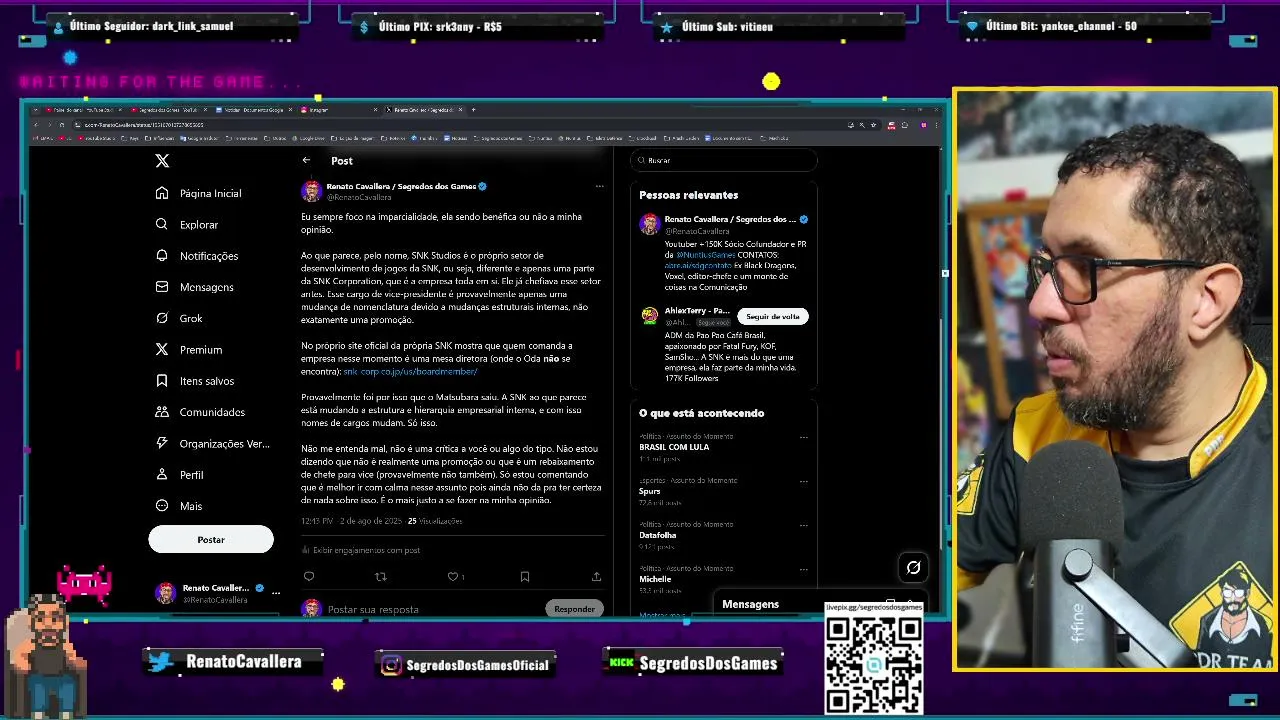This screenshot has width=1280, height=720.
Task: Click the Mais circle icon
Action: 162,505
